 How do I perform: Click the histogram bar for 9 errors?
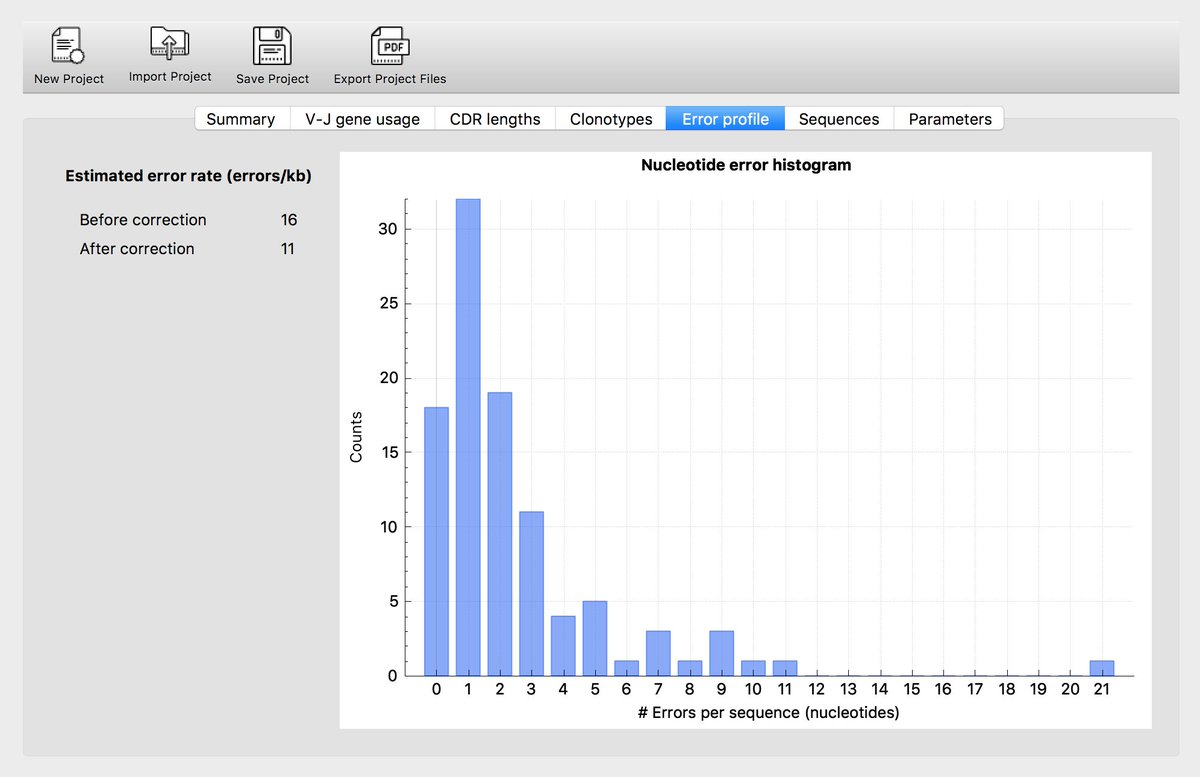click(x=722, y=653)
